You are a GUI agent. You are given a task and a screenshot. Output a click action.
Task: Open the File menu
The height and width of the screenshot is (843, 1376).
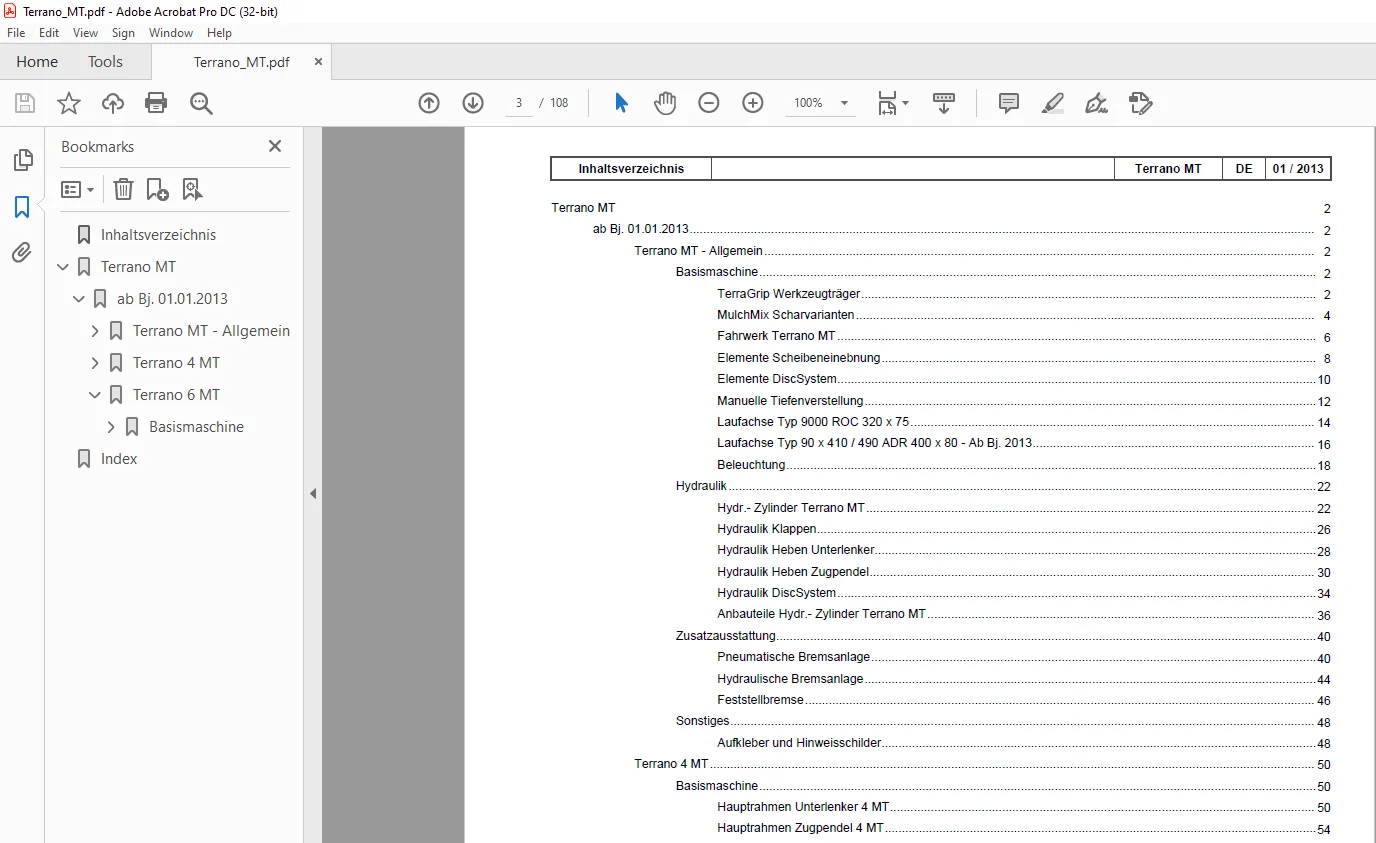pos(16,33)
